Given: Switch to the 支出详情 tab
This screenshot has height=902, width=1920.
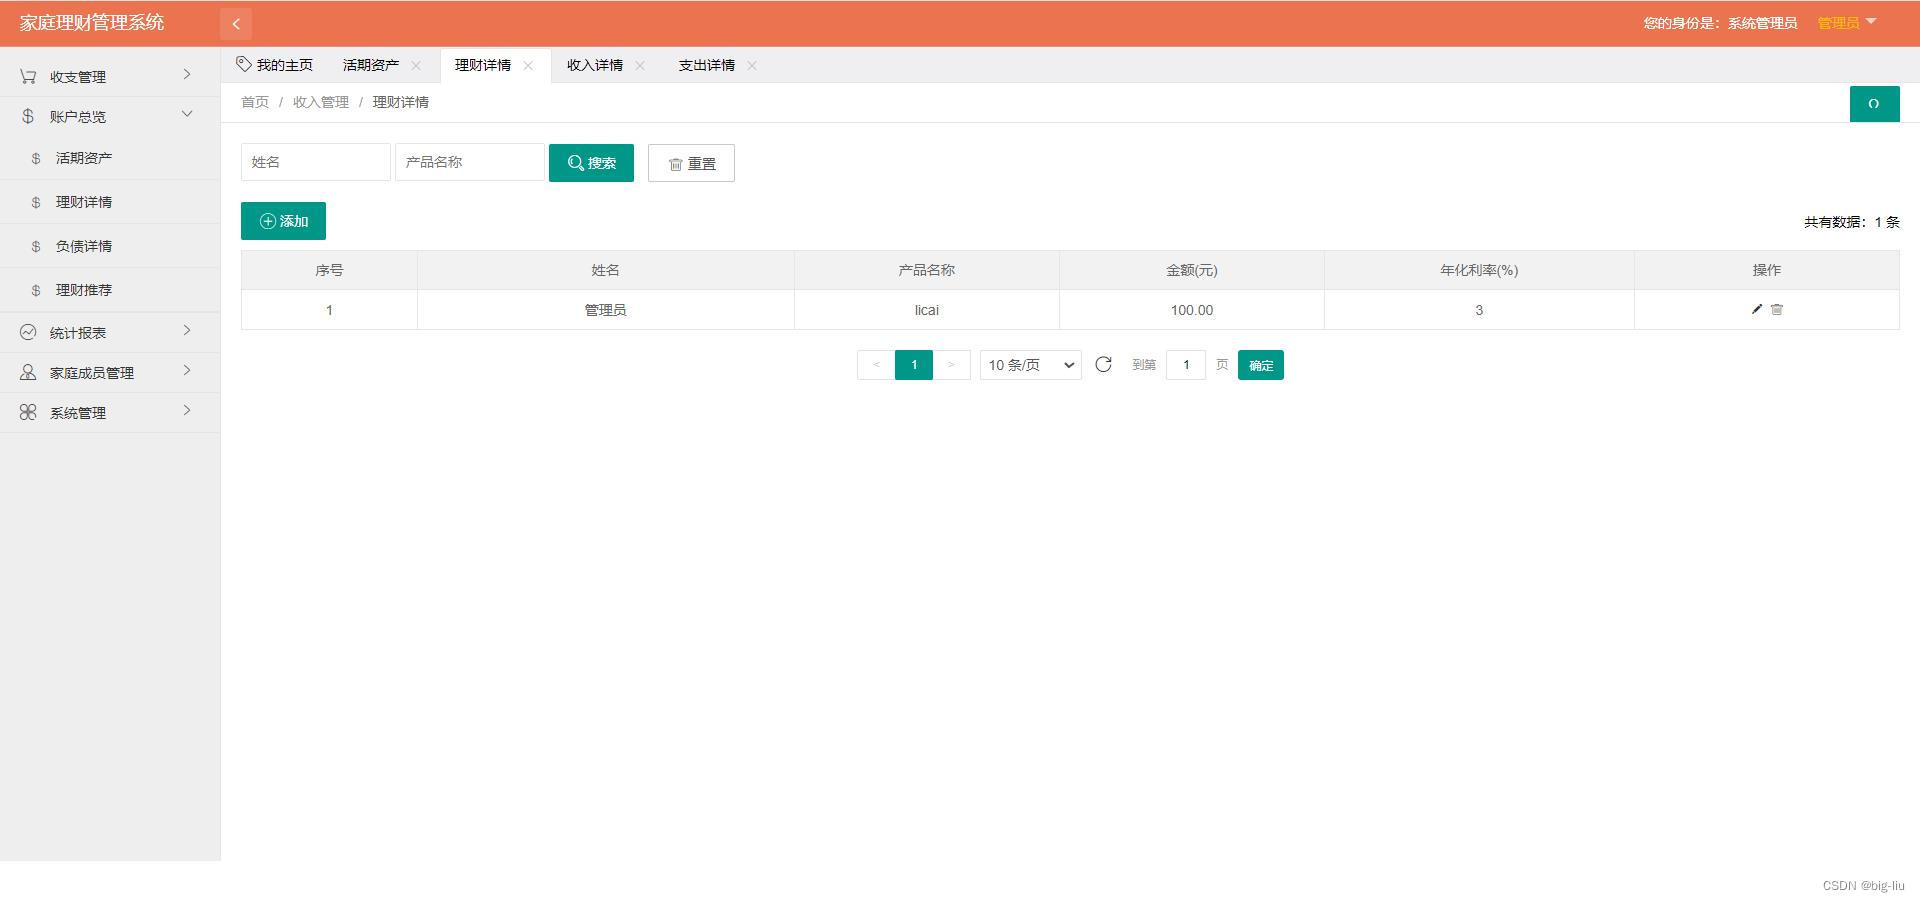Looking at the screenshot, I should [707, 65].
